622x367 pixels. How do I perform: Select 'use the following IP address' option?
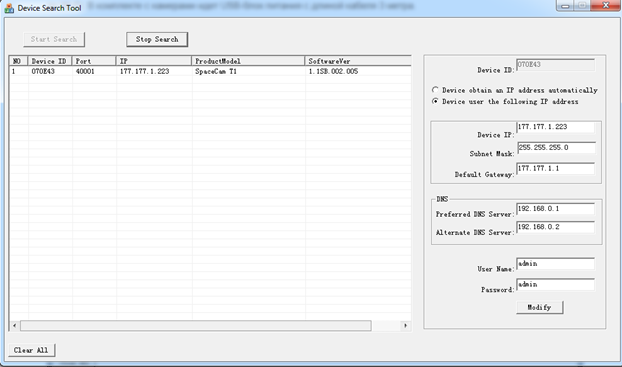(436, 101)
